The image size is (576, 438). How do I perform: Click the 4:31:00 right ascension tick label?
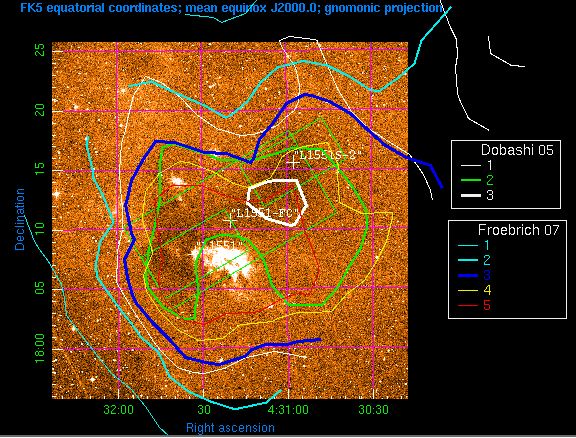pos(288,409)
